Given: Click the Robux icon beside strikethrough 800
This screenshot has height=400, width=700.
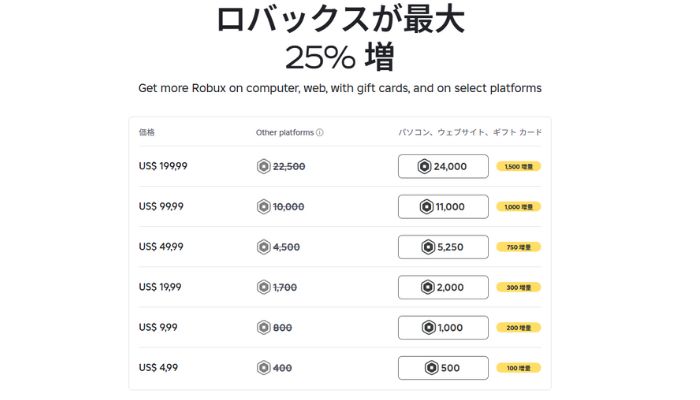Looking at the screenshot, I should pos(264,327).
